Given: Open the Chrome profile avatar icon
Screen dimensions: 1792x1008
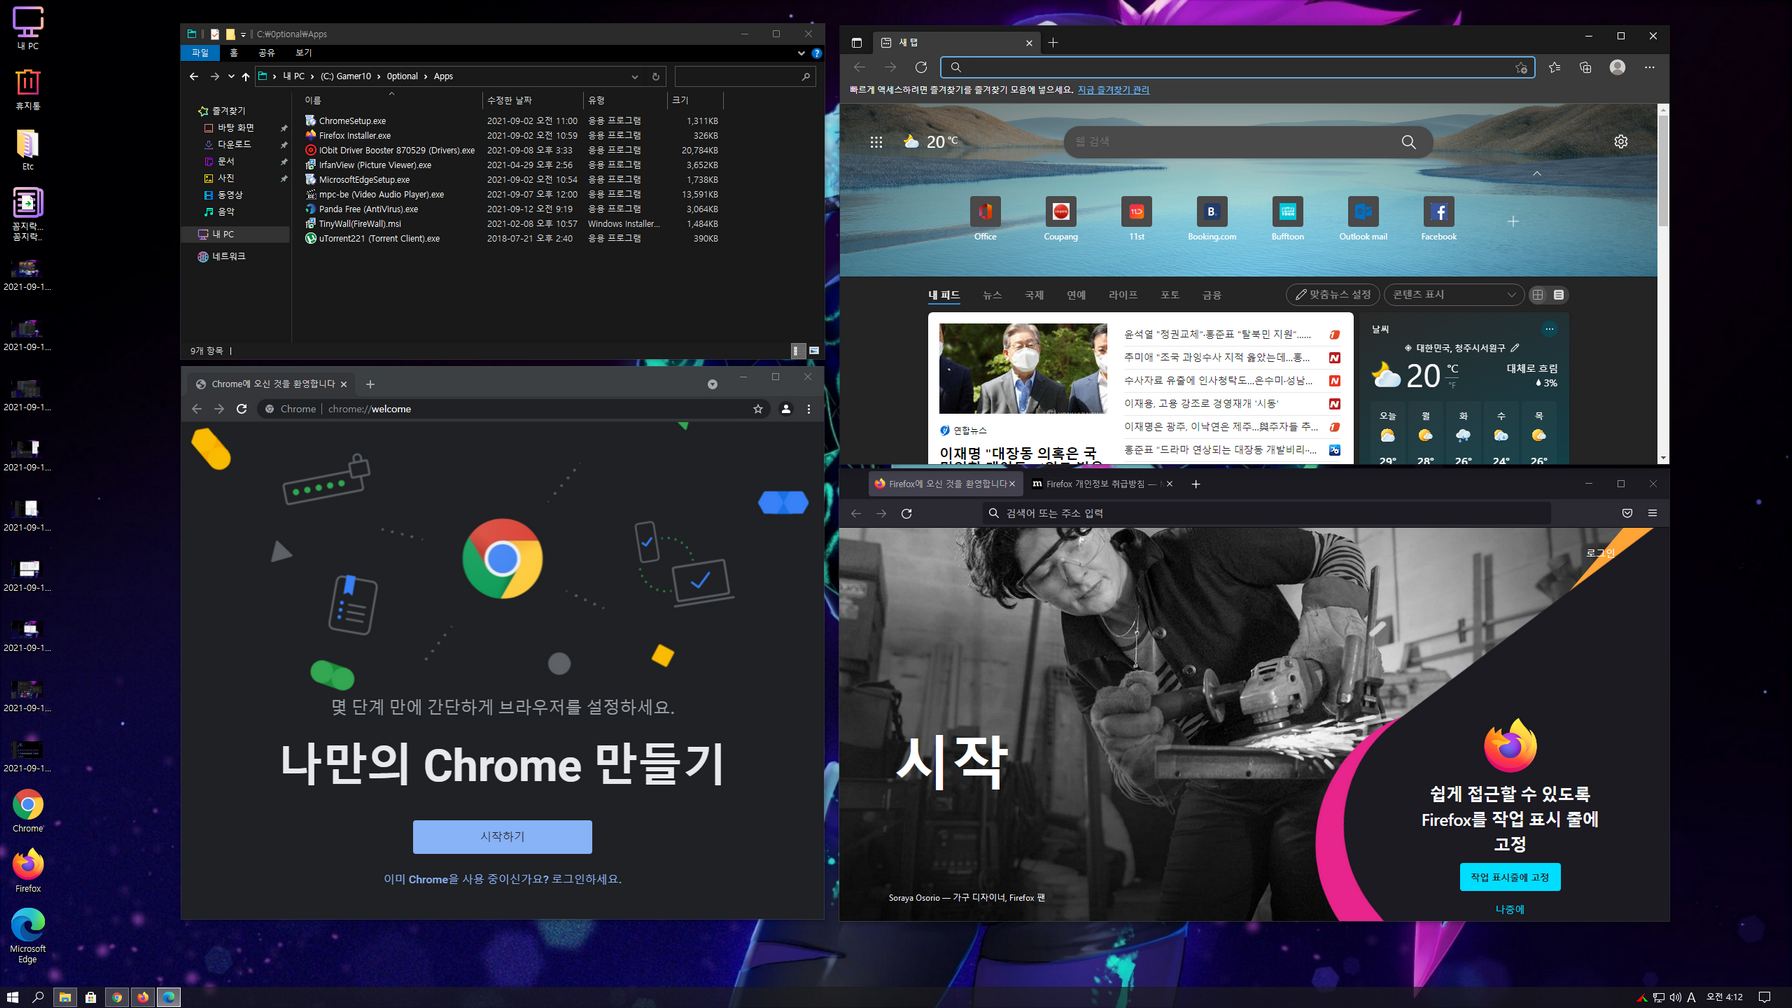Looking at the screenshot, I should point(786,409).
